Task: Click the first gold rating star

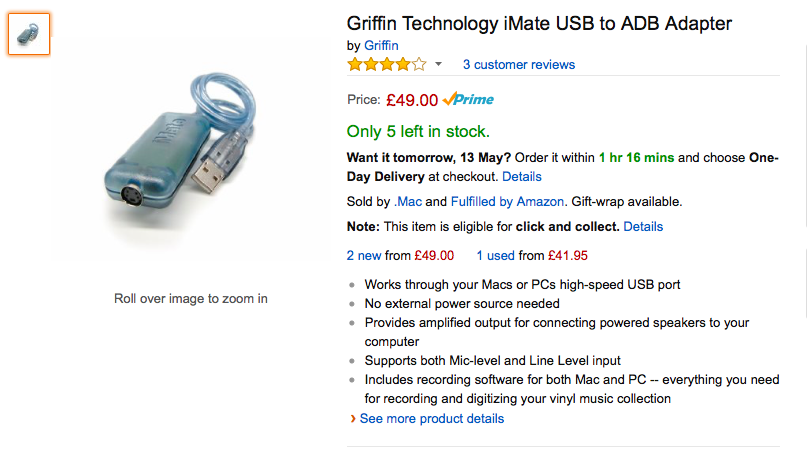Action: click(x=355, y=65)
